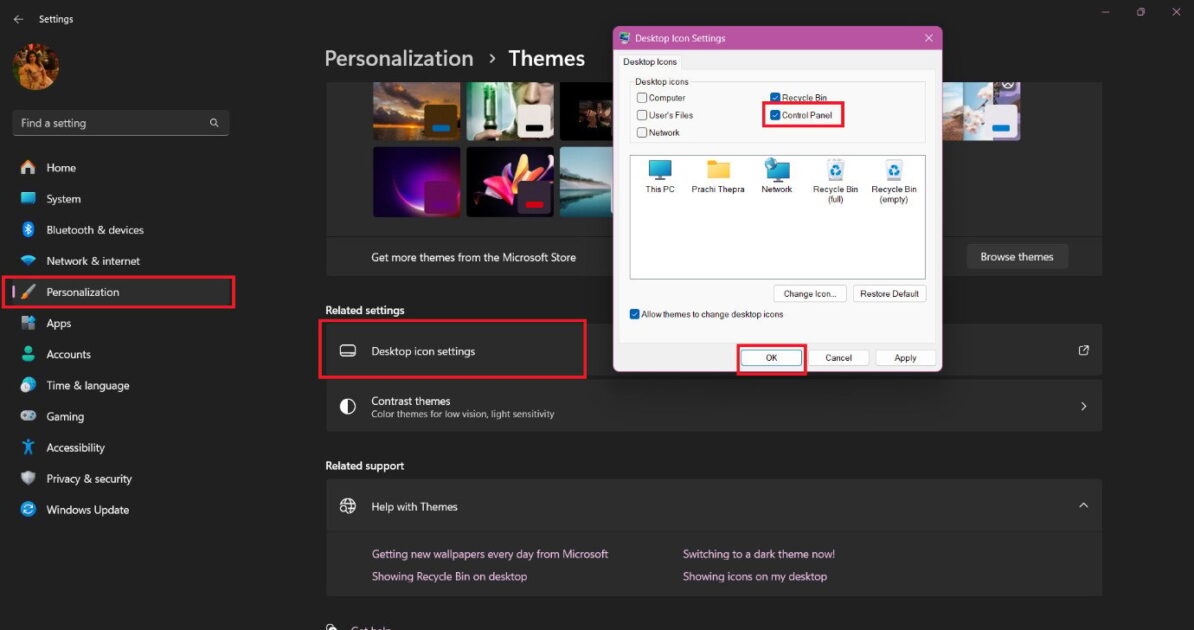Select the green bottle theme thumbnail
The image size is (1194, 630).
[x=510, y=111]
